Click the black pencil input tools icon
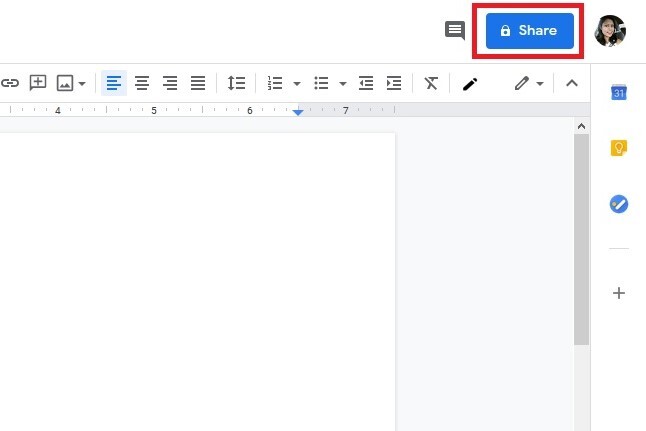This screenshot has width=646, height=431. pos(470,84)
